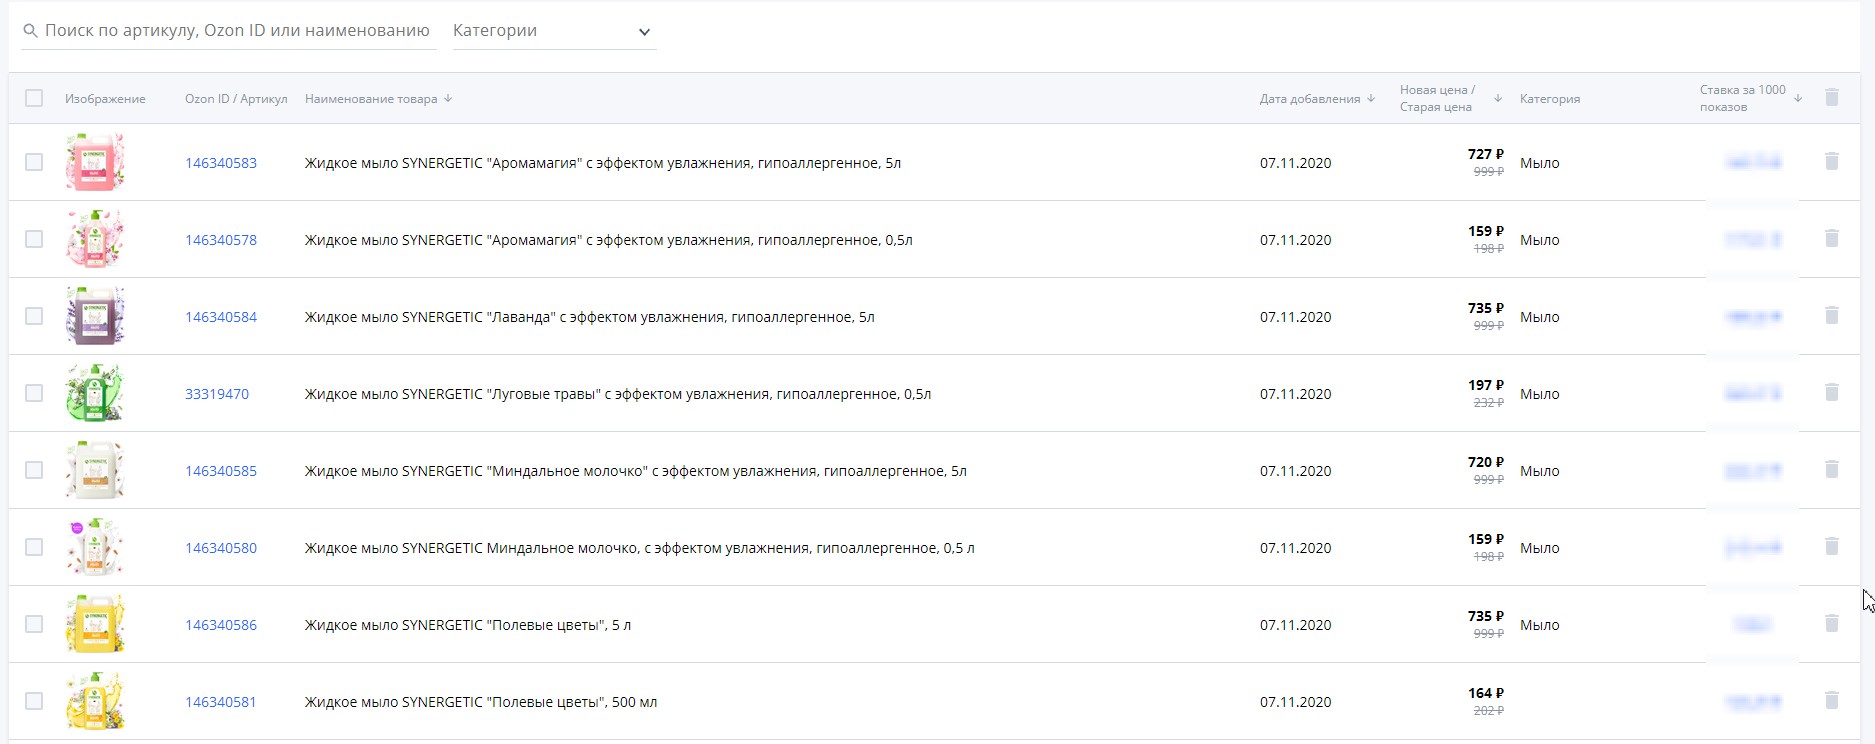Viewport: 1875px width, 744px height.
Task: Click Мыло category in row 146340586
Action: point(1540,625)
